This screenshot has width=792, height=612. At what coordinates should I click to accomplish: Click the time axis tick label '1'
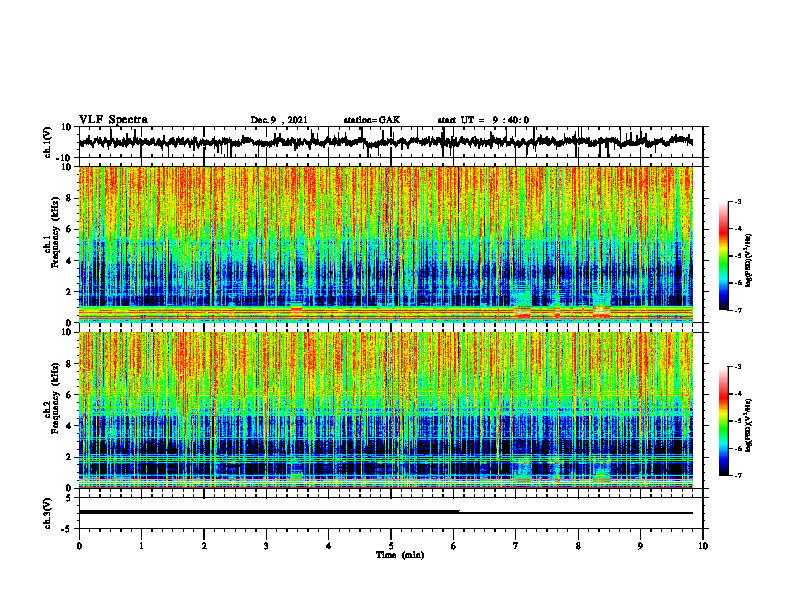pos(141,546)
